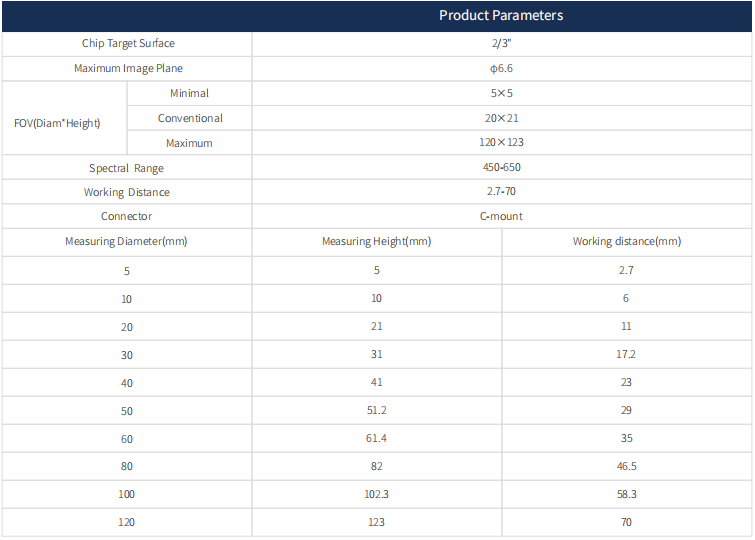Screen dimensions: 755x540
Task: Select the 450-650 spectral range value
Action: pyautogui.click(x=501, y=168)
